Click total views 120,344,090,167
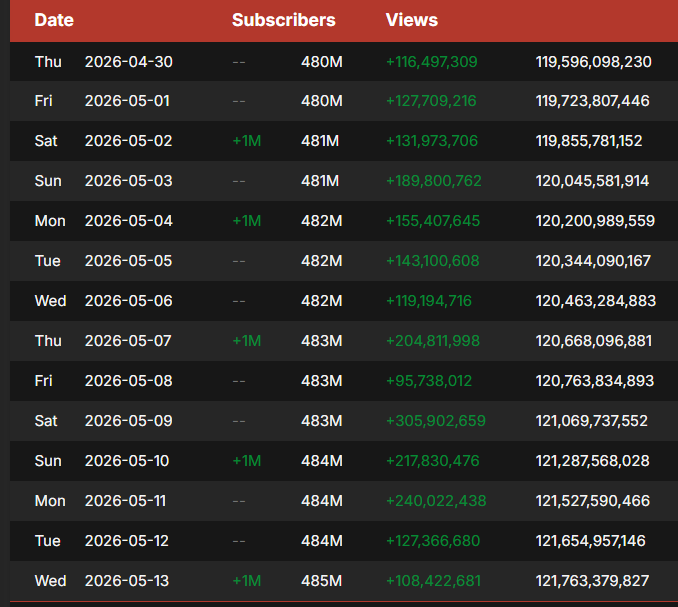Viewport: 678px width, 607px height. click(x=593, y=261)
